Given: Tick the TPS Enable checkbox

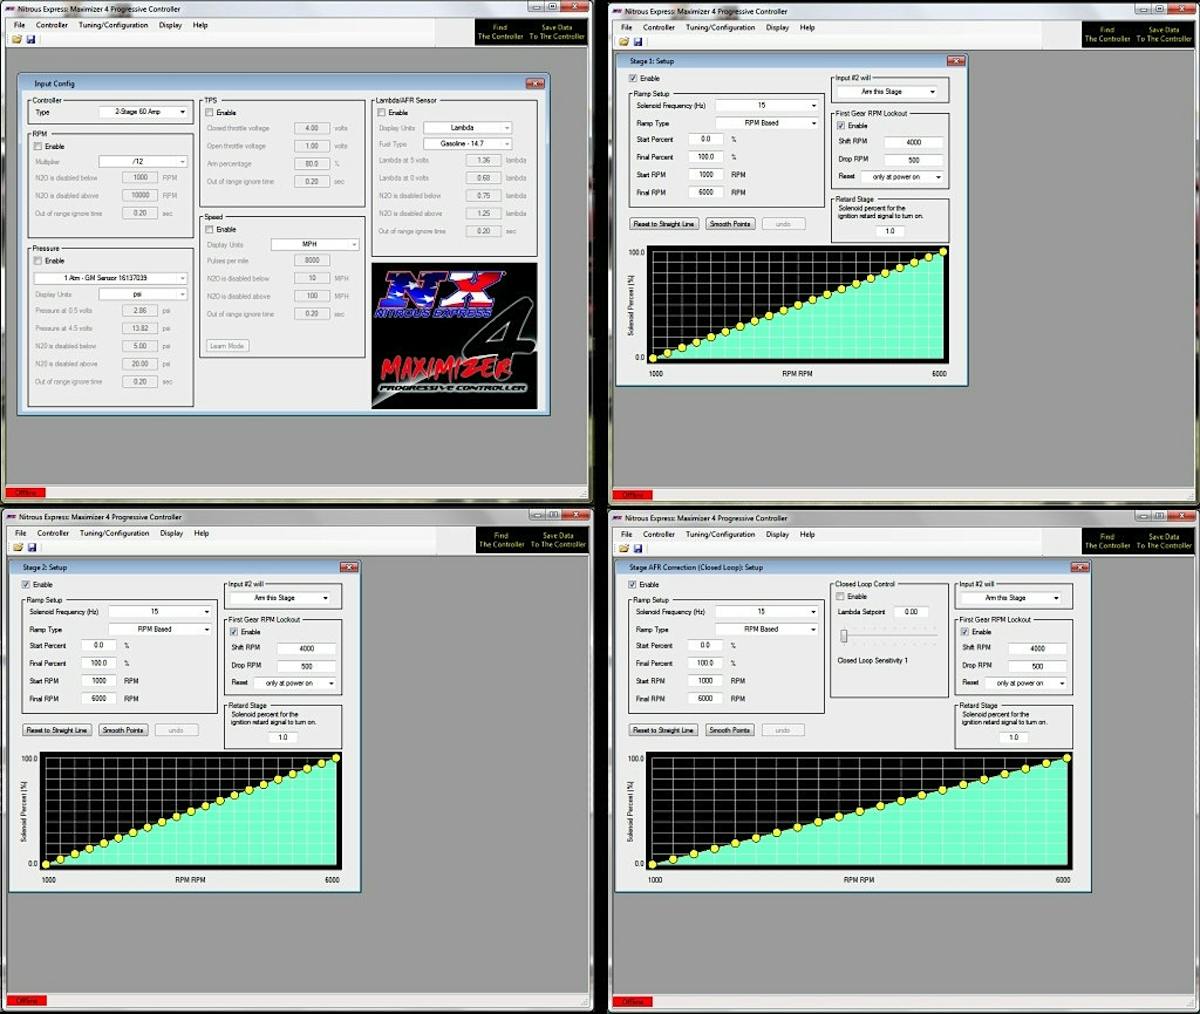Looking at the screenshot, I should point(210,113).
